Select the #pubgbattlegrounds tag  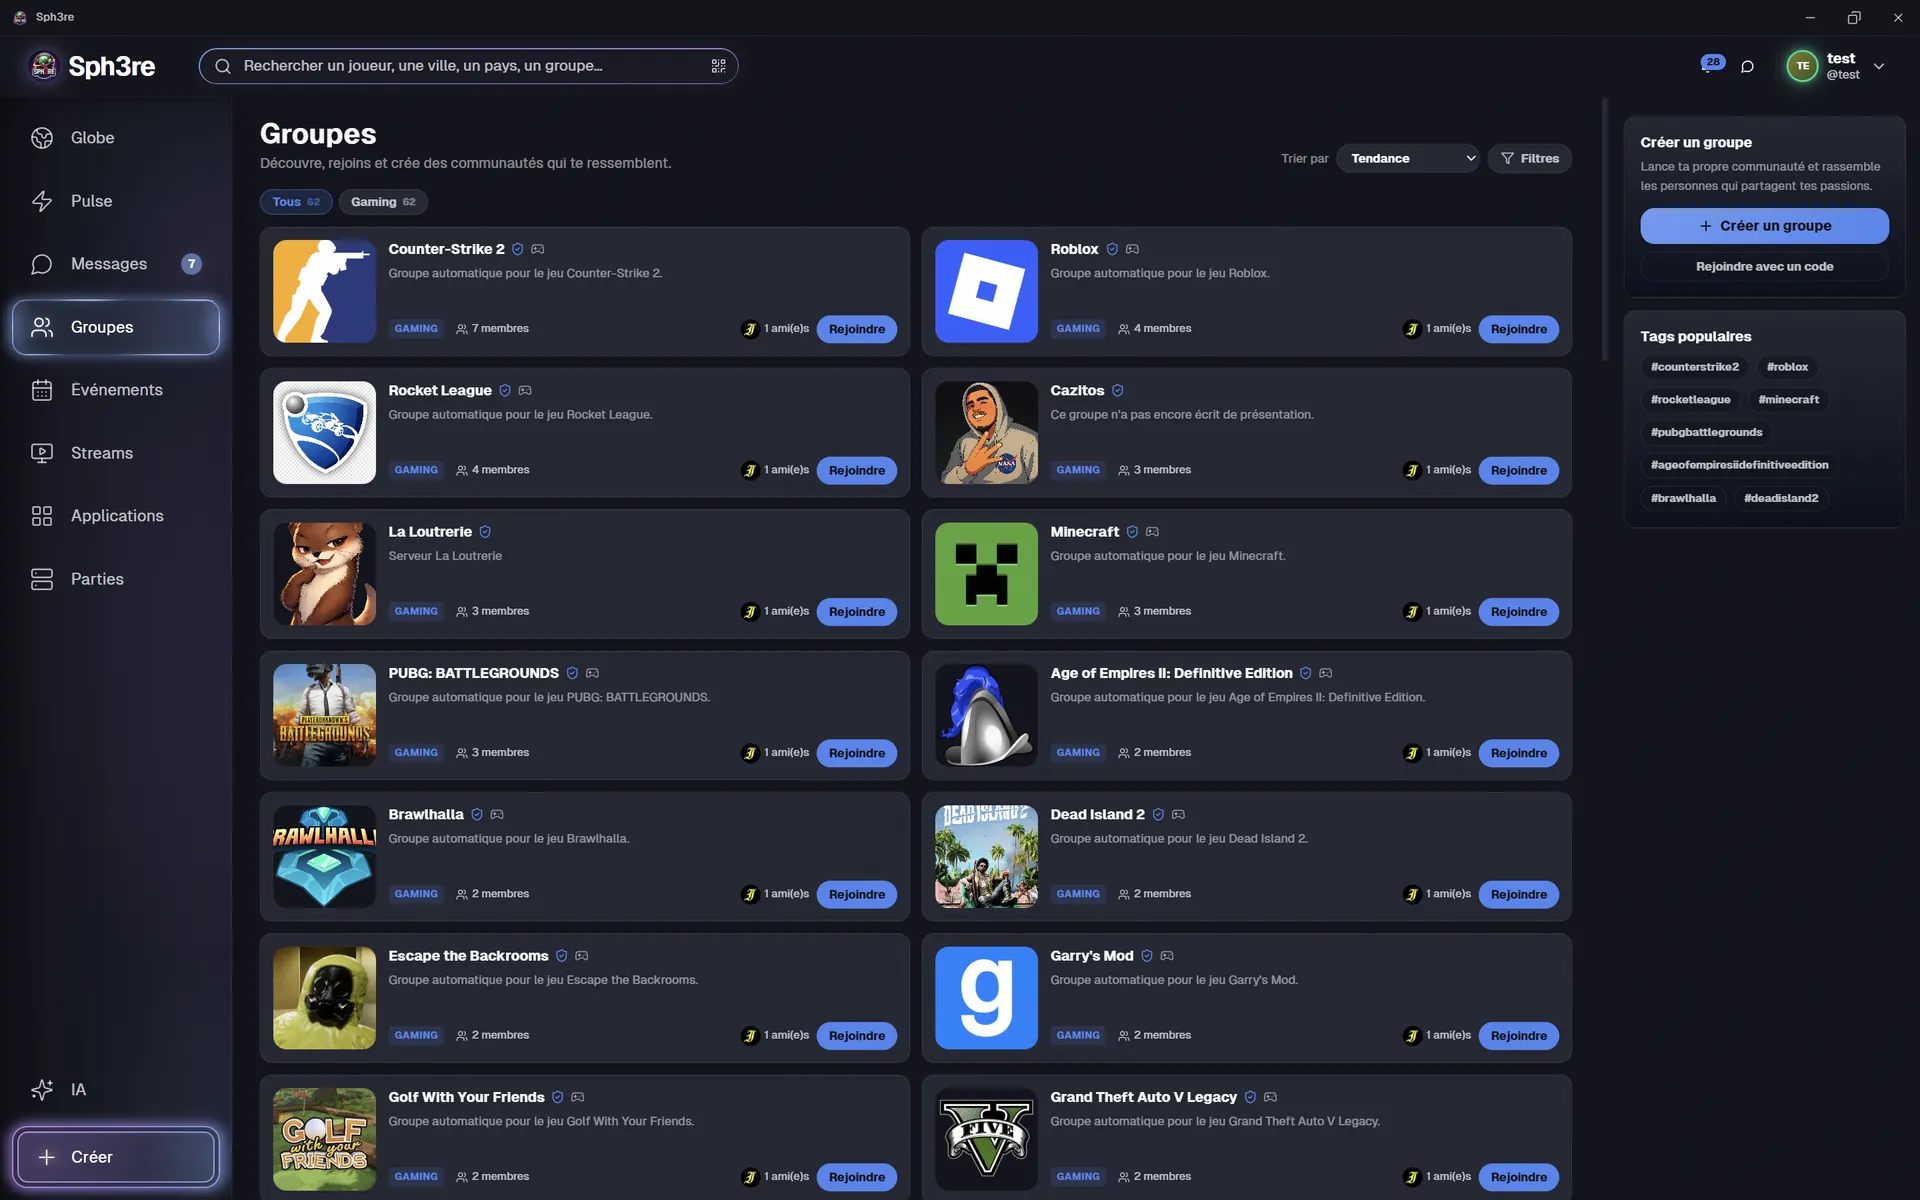(x=1706, y=432)
